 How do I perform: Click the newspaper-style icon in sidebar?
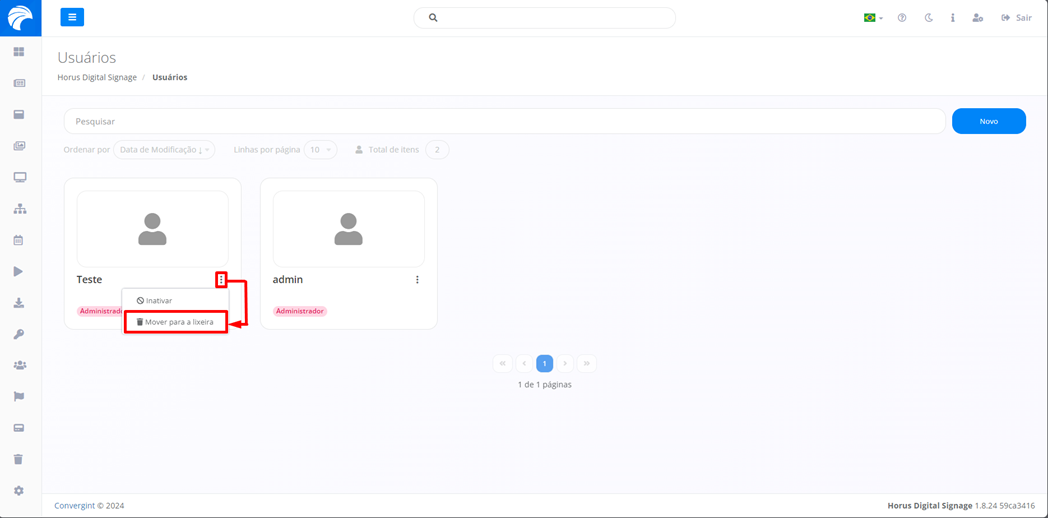(19, 83)
